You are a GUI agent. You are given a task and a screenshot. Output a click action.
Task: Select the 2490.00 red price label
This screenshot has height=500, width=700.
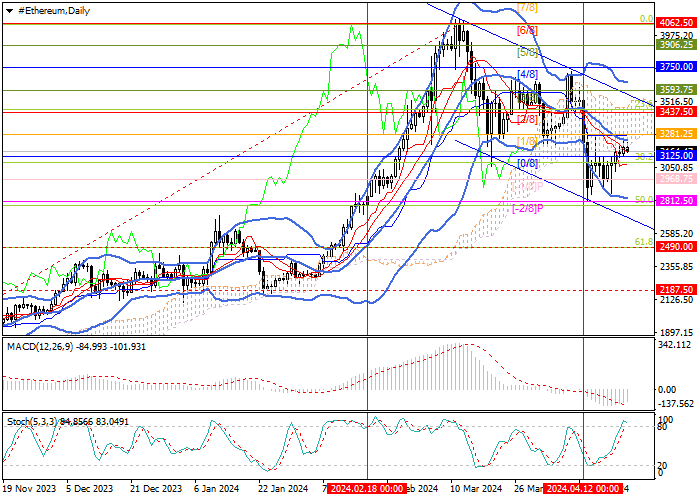coord(676,246)
